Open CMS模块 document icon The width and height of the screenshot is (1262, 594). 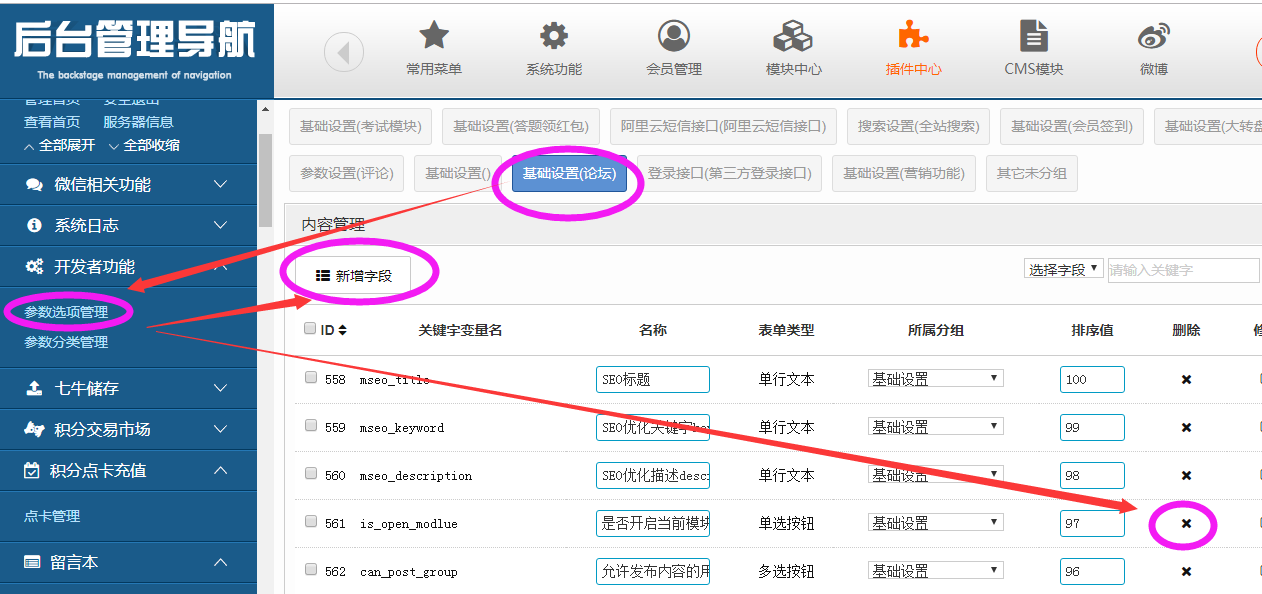(1033, 36)
